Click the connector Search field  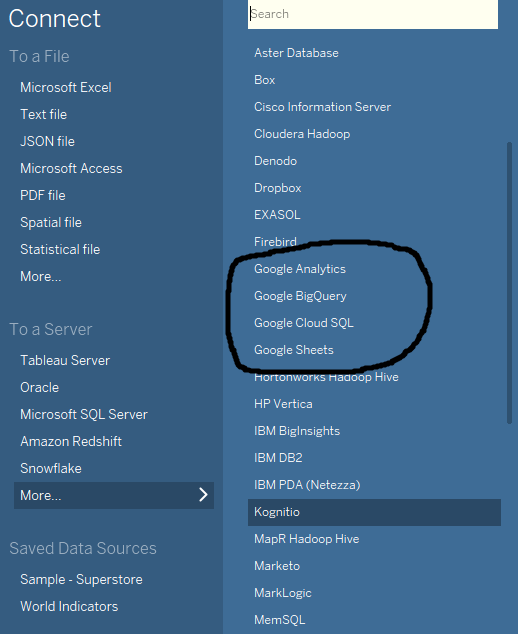[x=373, y=14]
